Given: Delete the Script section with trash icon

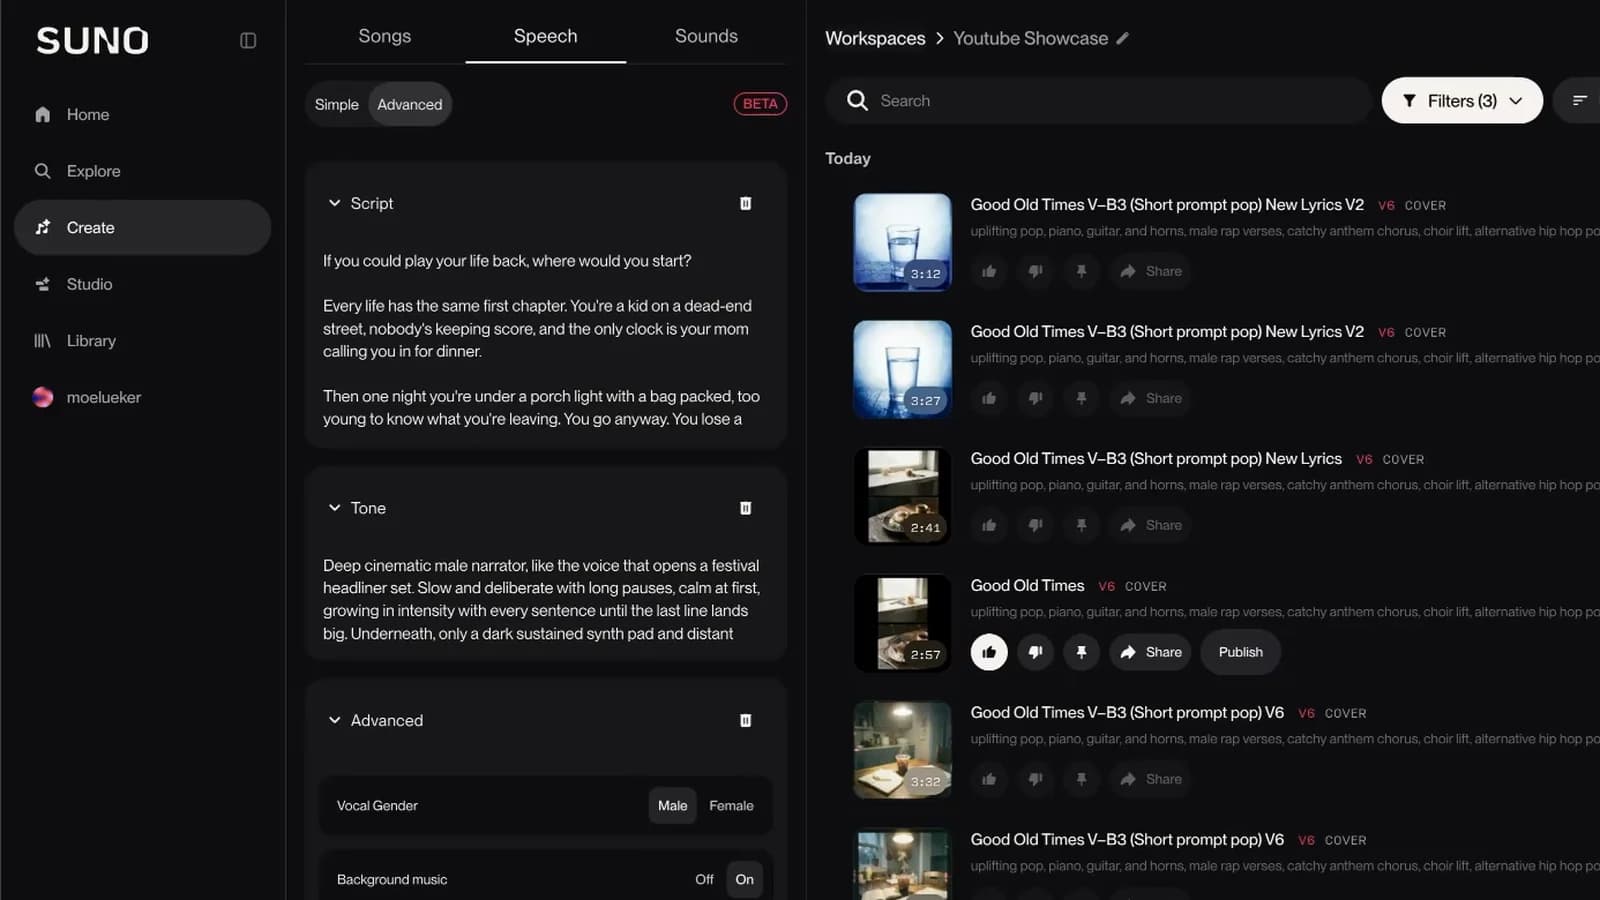Looking at the screenshot, I should pos(745,203).
